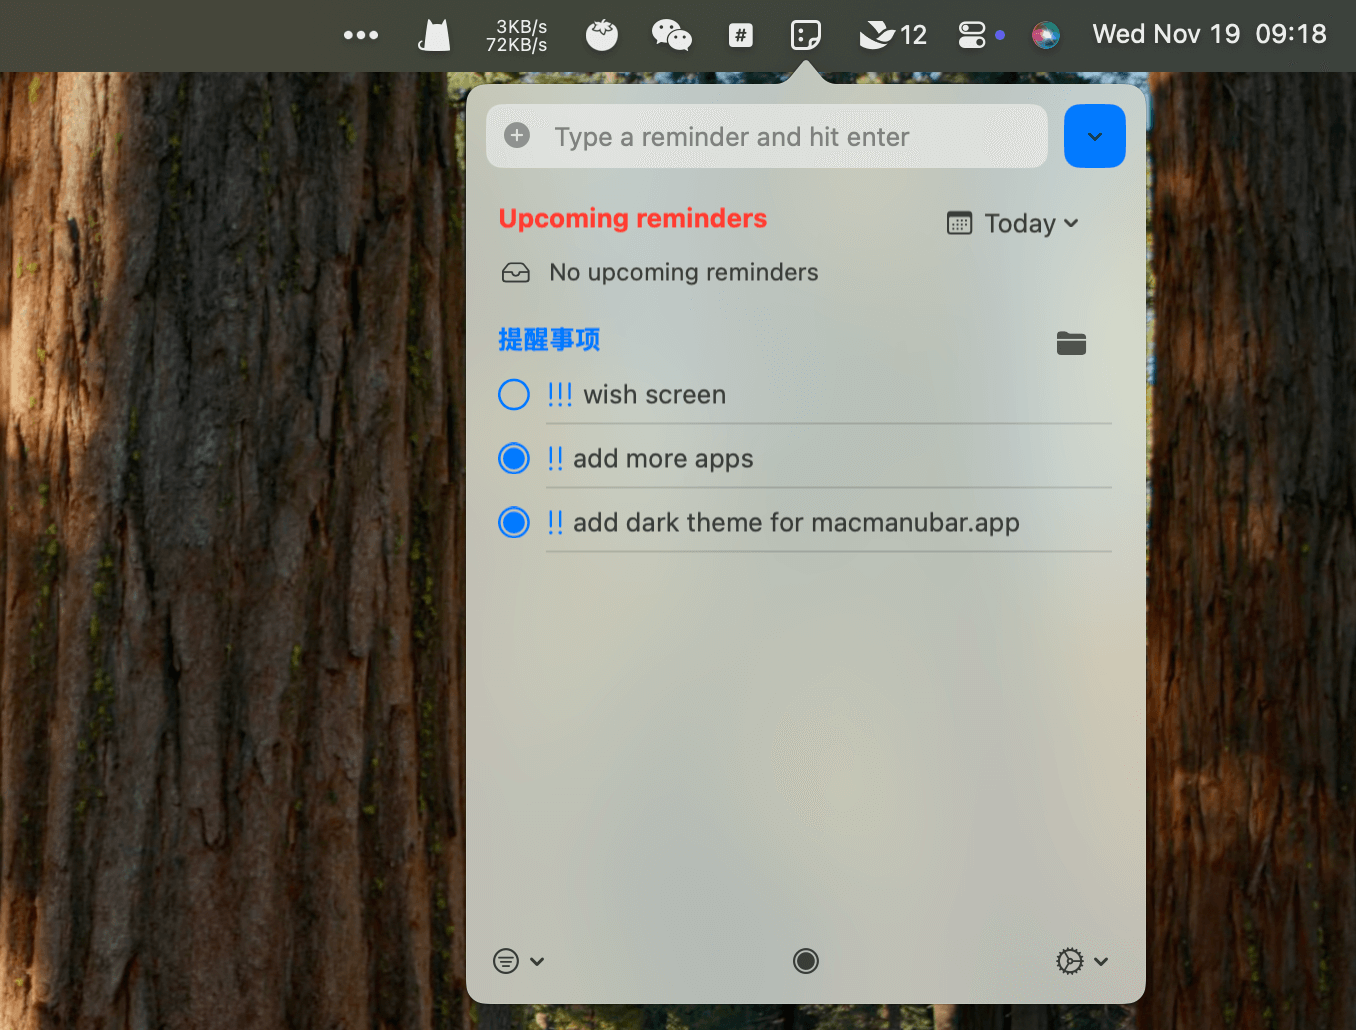Open the WeChat menu bar icon

[671, 35]
